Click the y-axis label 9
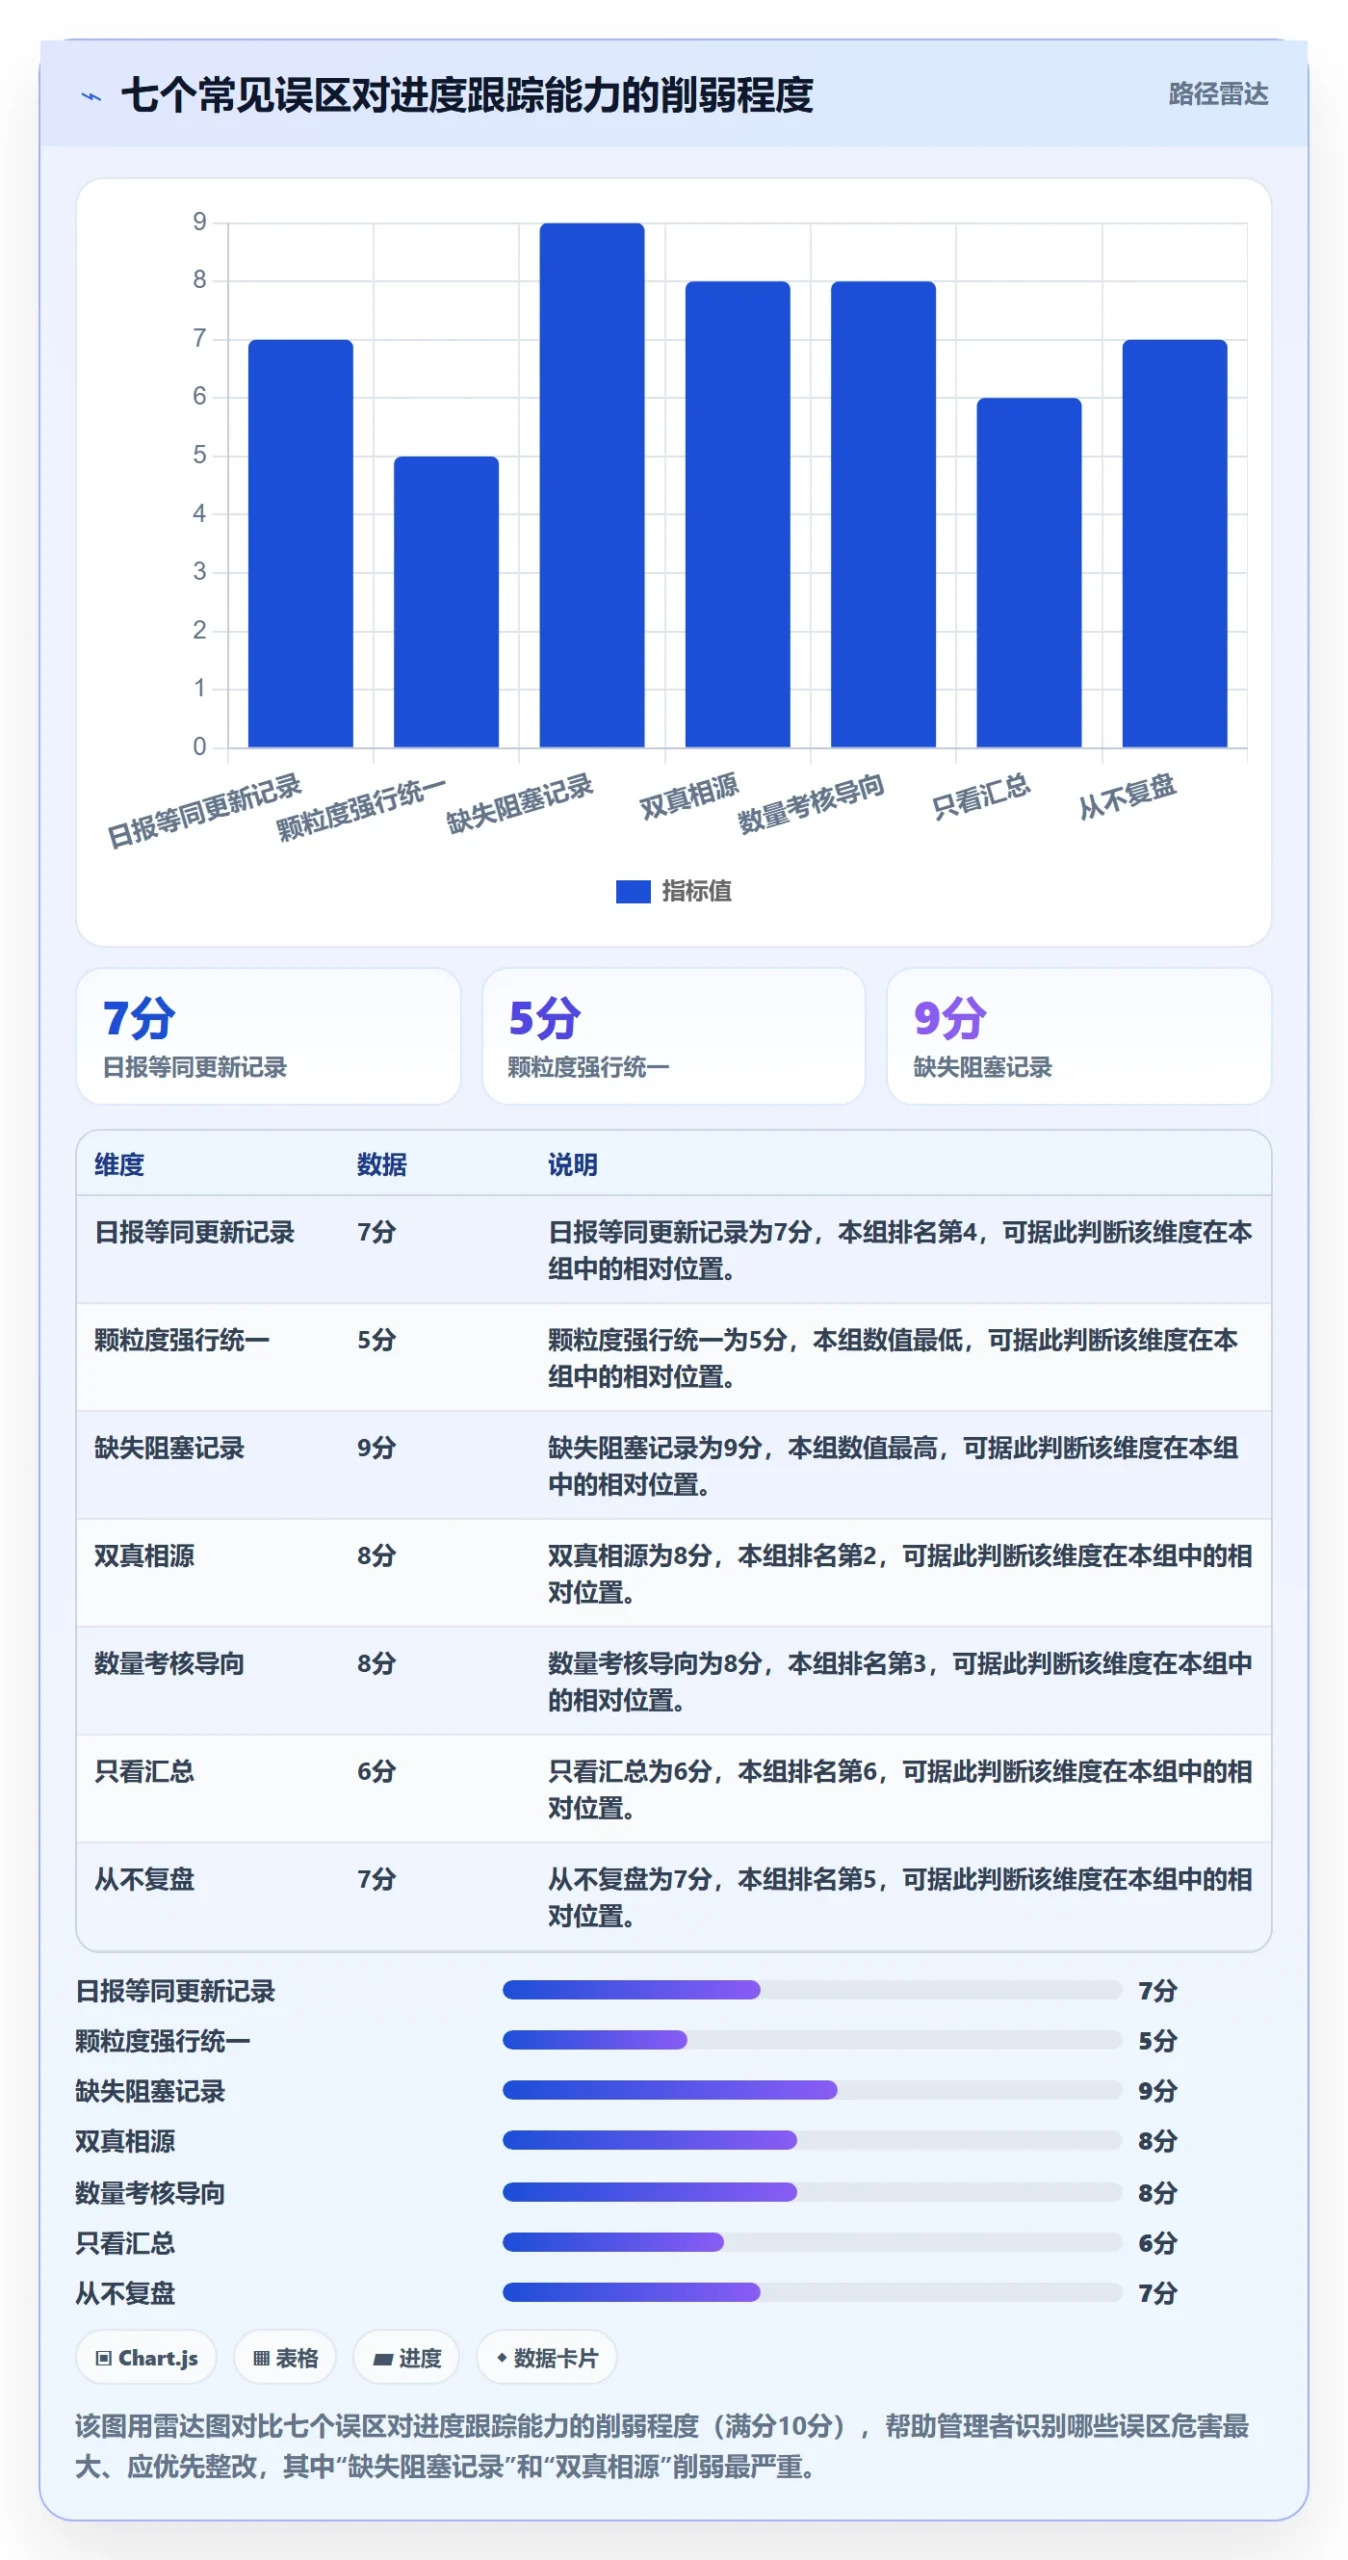This screenshot has width=1348, height=2560. click(199, 222)
